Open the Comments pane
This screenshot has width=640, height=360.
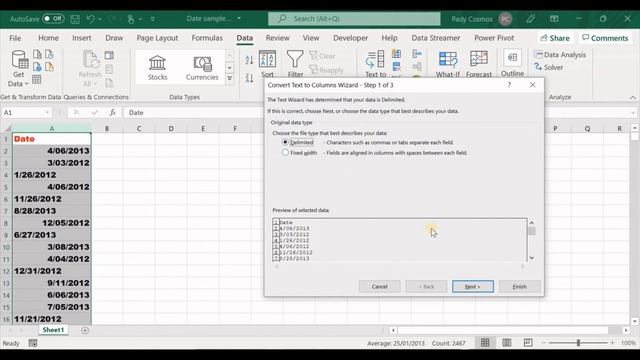pos(605,38)
